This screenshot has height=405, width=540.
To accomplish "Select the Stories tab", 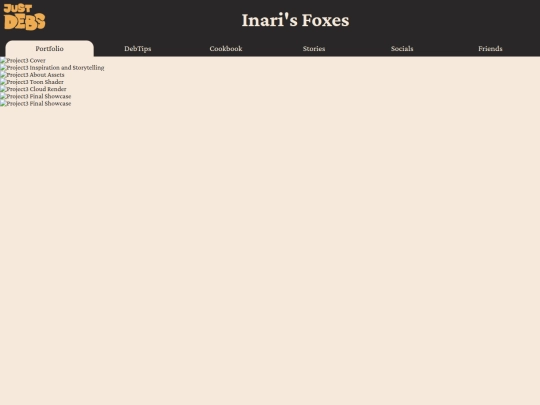I will 314,49.
